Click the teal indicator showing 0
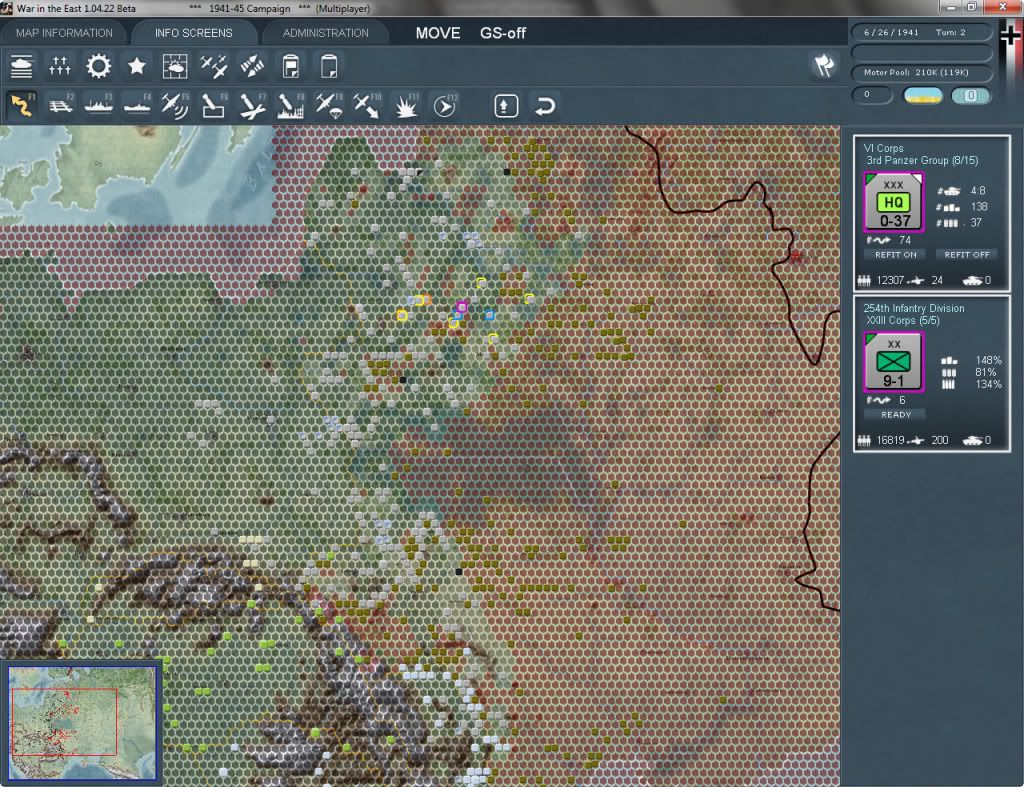This screenshot has width=1024, height=787. click(970, 96)
